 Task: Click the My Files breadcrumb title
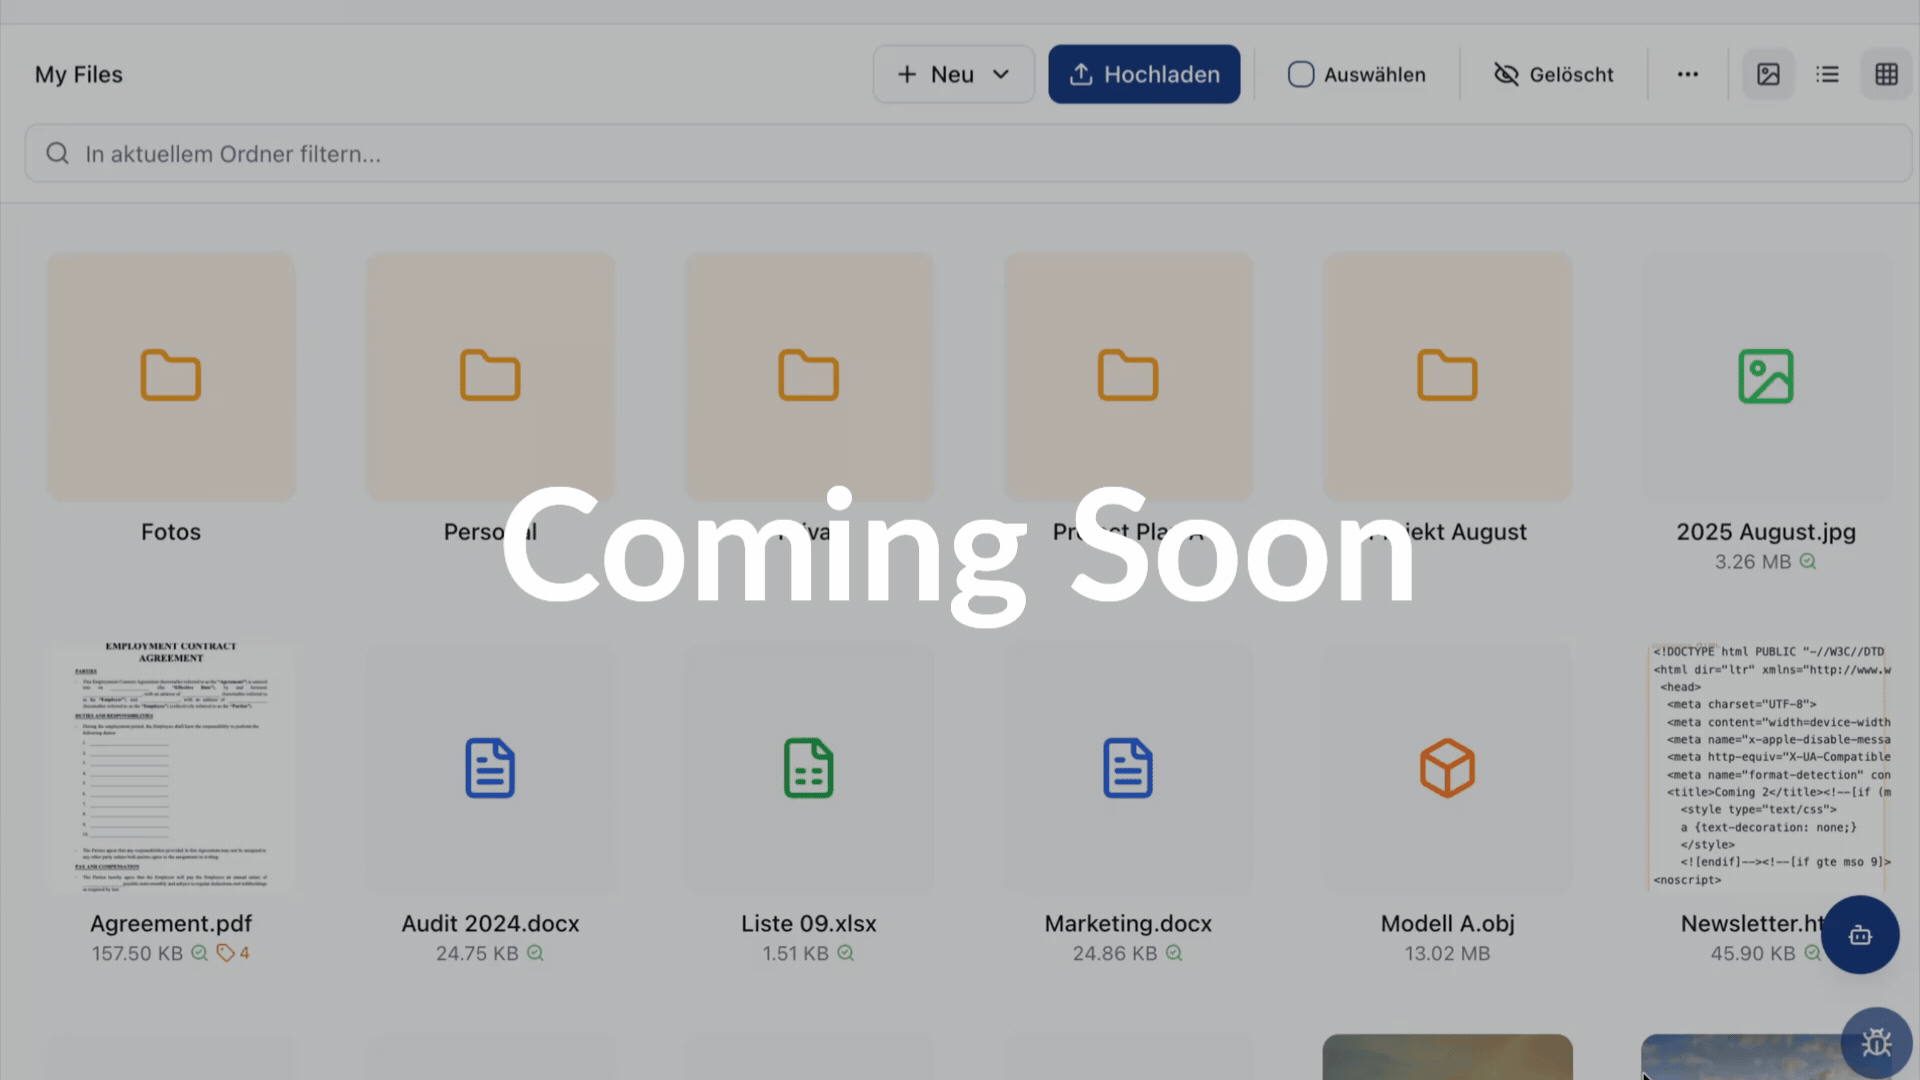(79, 75)
